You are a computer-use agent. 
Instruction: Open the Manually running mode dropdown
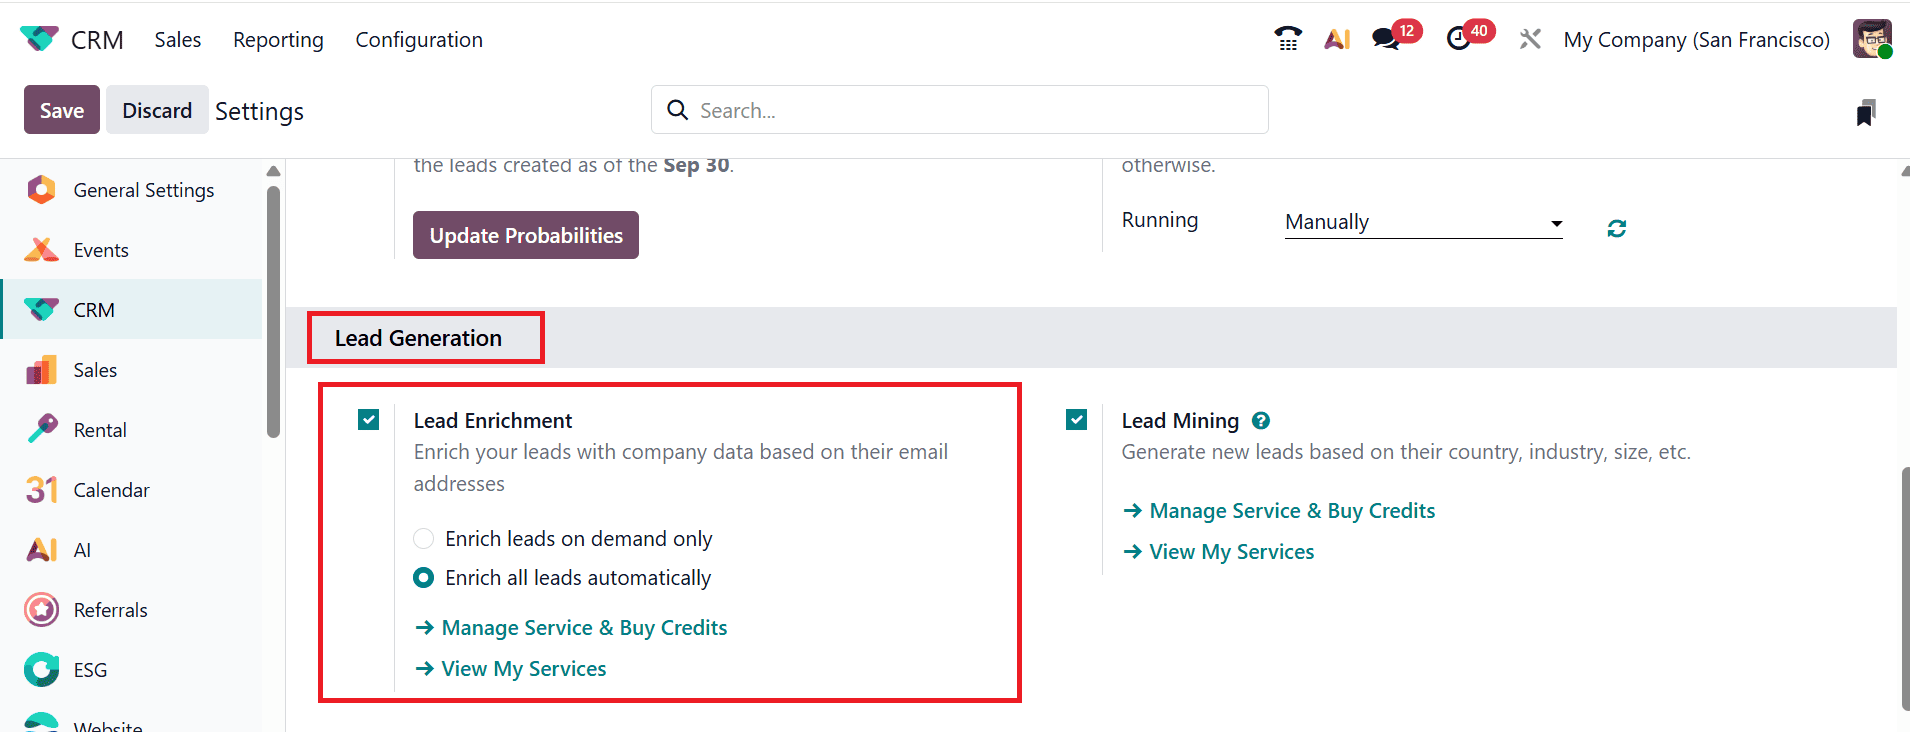[1422, 221]
